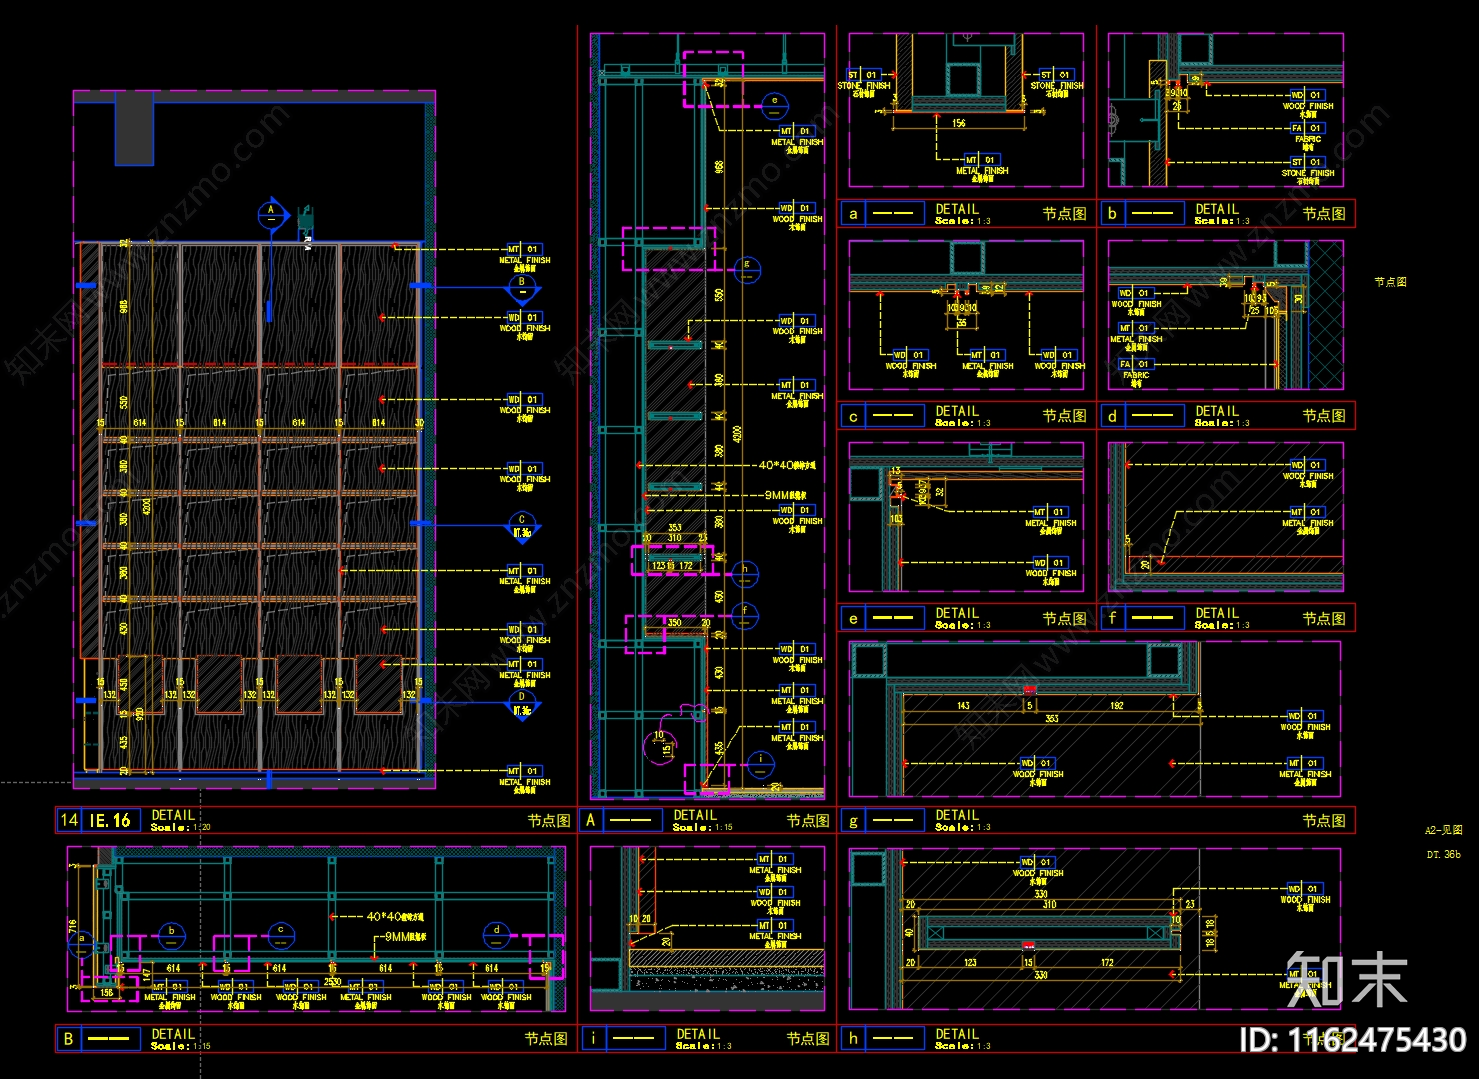
Task: Click the 9MM annotation in plan B
Action: (405, 937)
